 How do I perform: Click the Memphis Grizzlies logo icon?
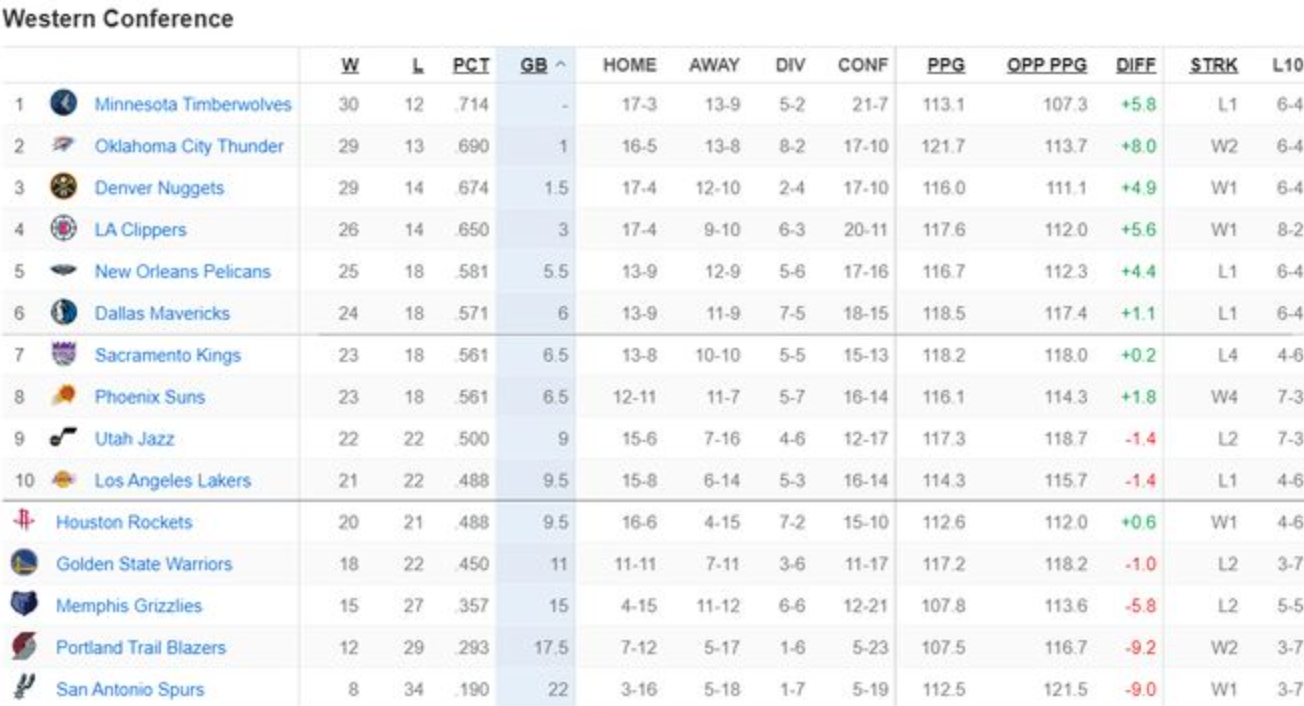click(24, 605)
